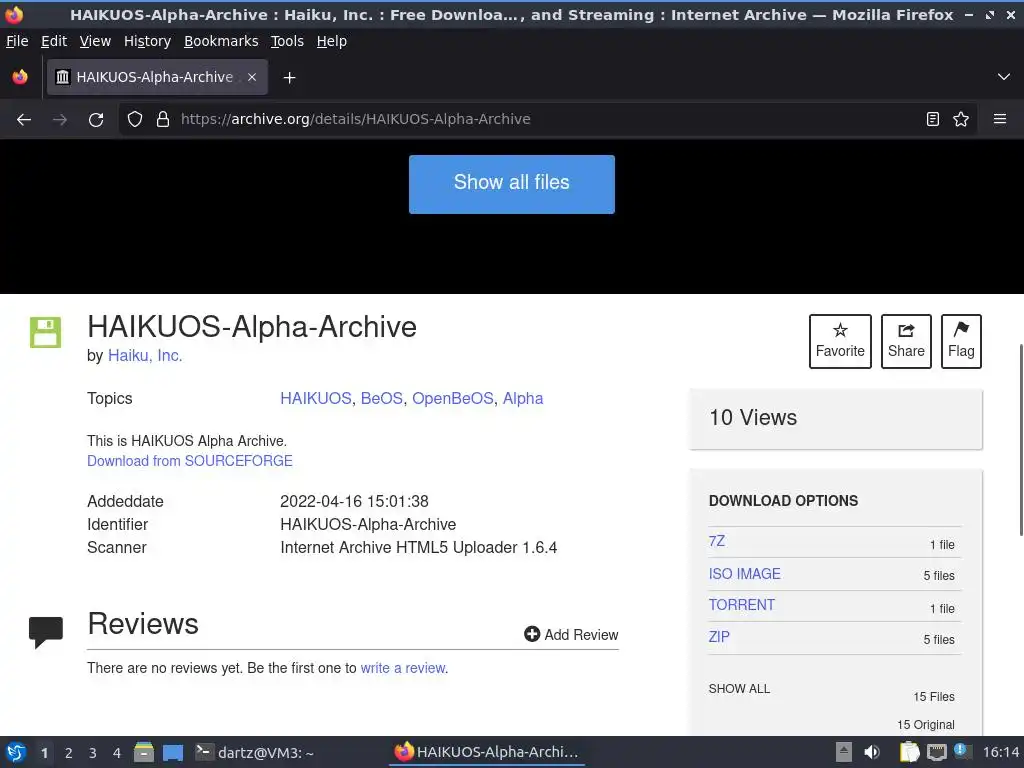Open Haiku, Inc. creator link

[145, 356]
